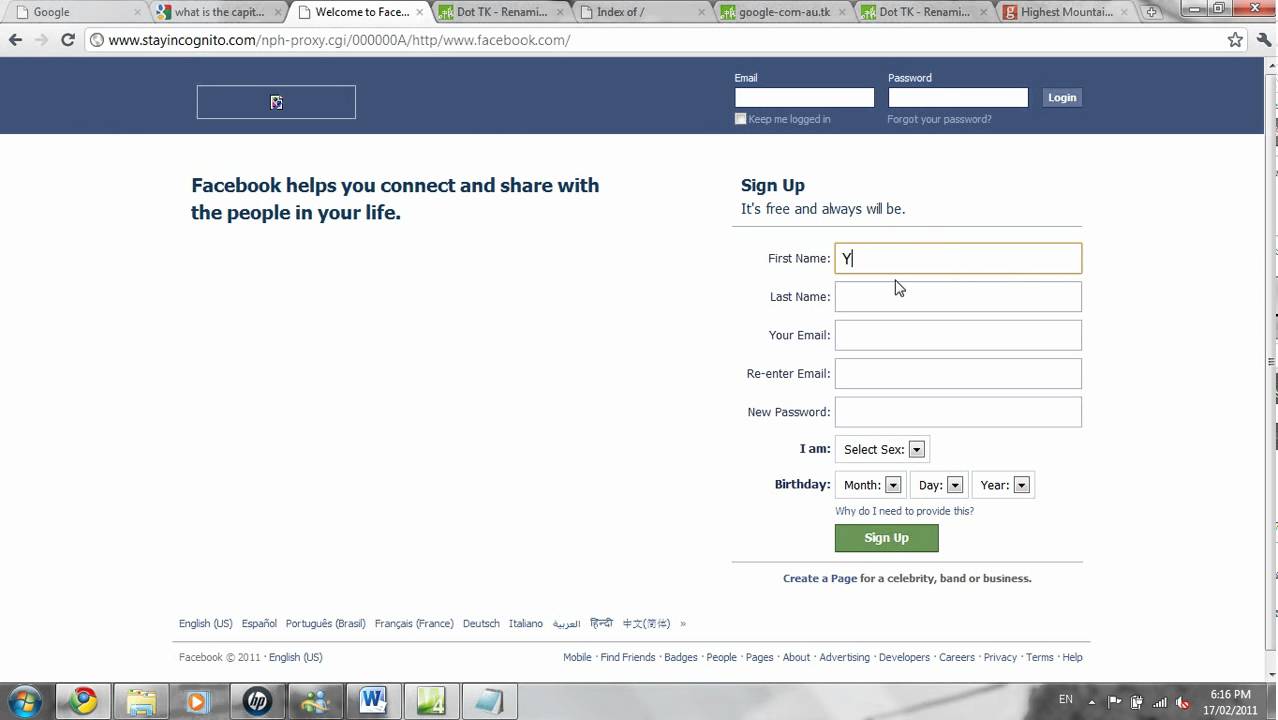Close the 'Welcome to Face...' tab

click(x=420, y=13)
